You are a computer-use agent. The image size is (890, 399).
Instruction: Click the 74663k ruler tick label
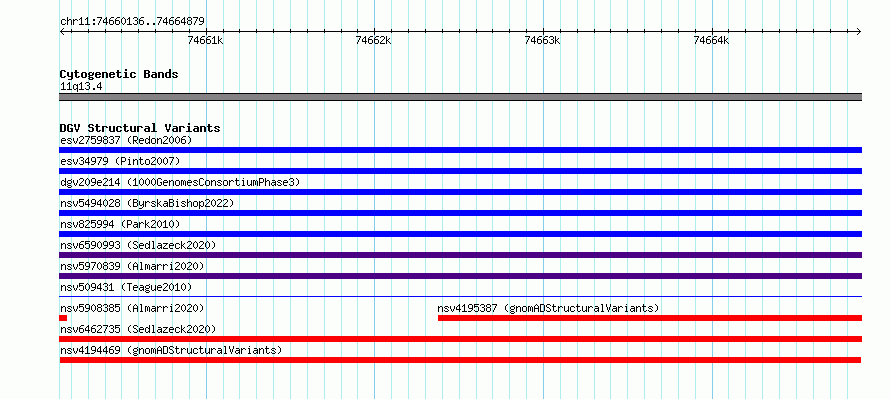542,40
